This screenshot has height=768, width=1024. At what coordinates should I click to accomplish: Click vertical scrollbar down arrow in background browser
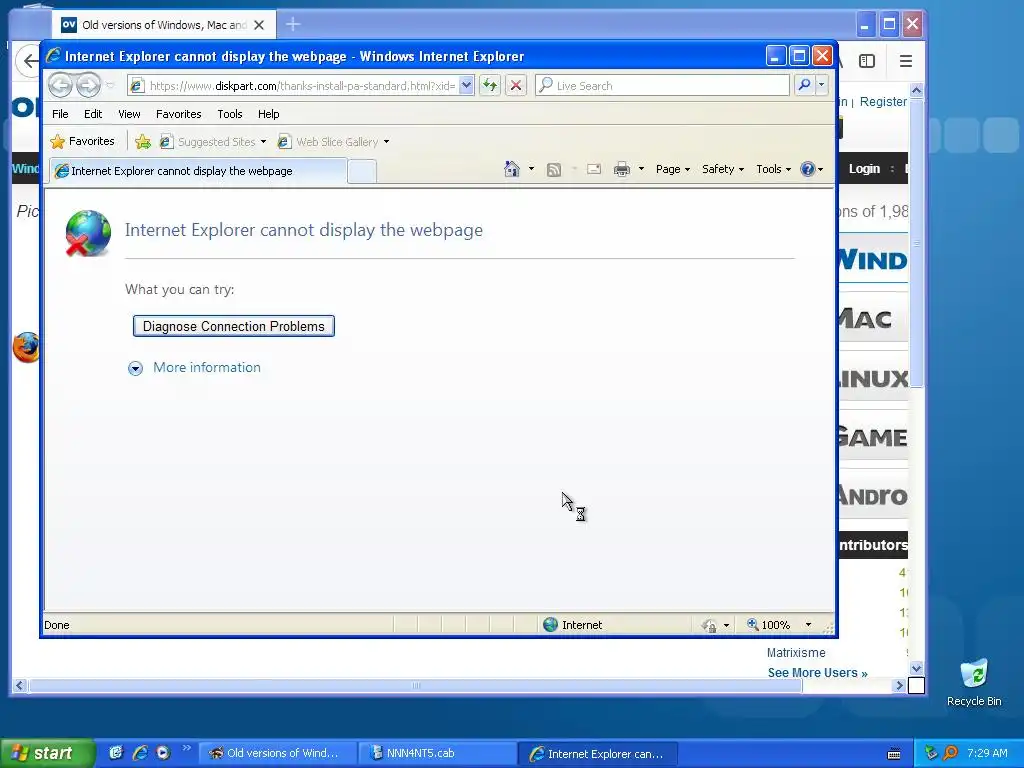coord(916,668)
